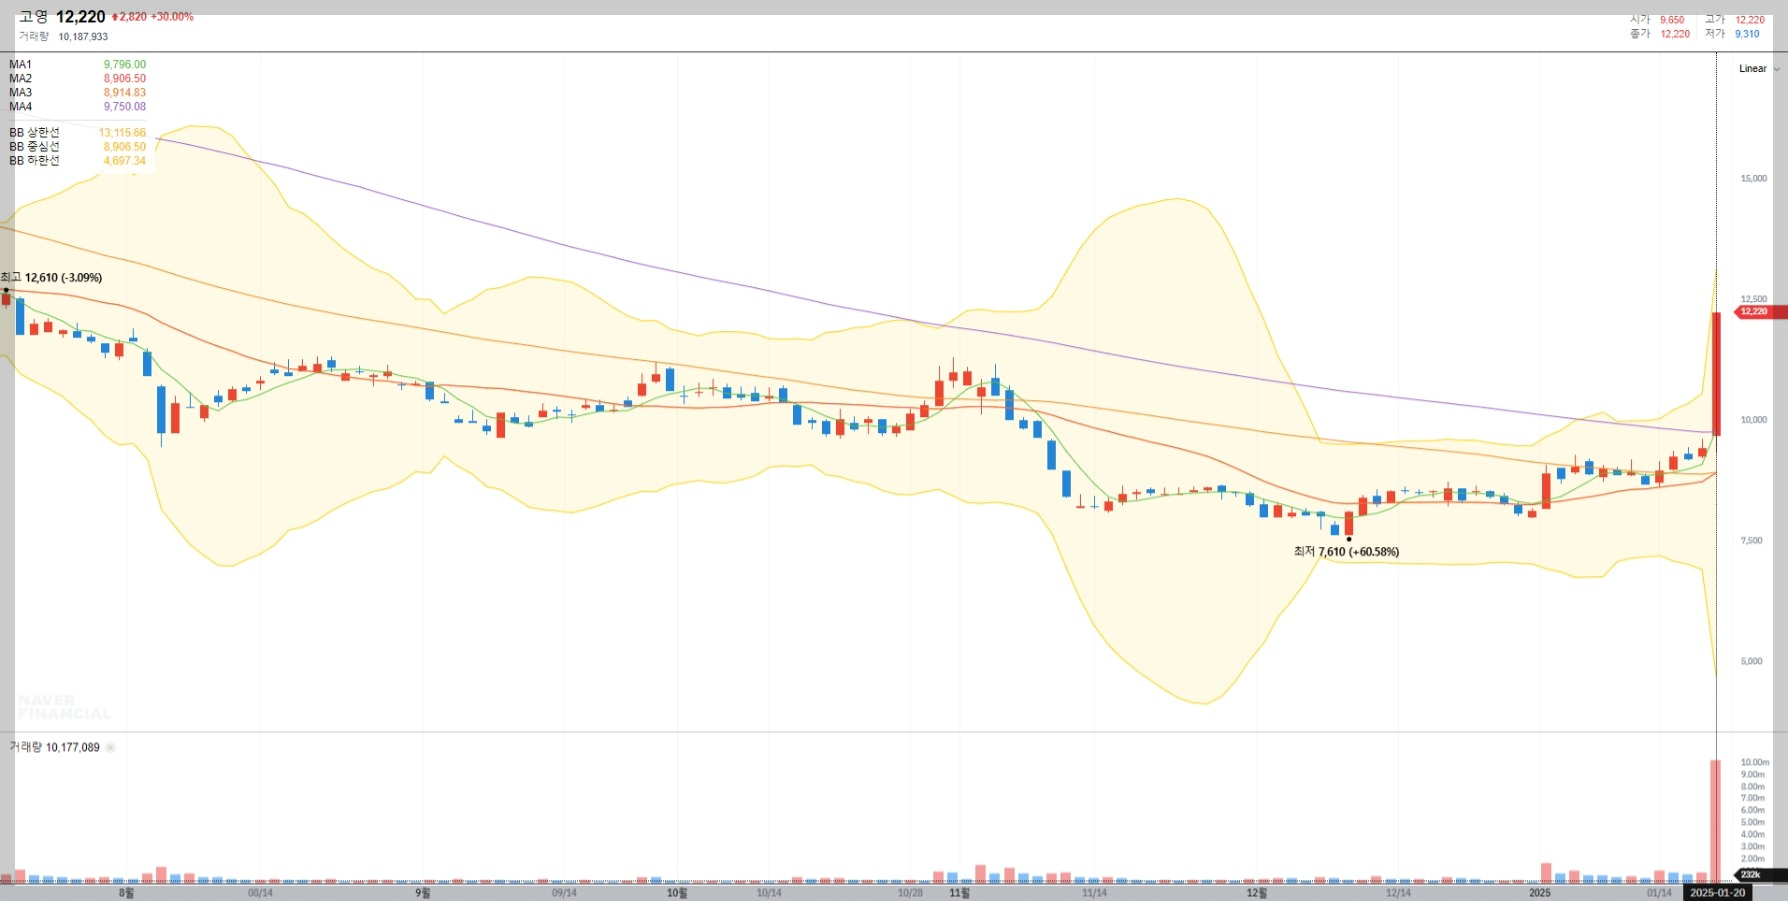Image resolution: width=1788 pixels, height=901 pixels.
Task: Click the 12월 month label on time axis
Action: coord(1257,893)
